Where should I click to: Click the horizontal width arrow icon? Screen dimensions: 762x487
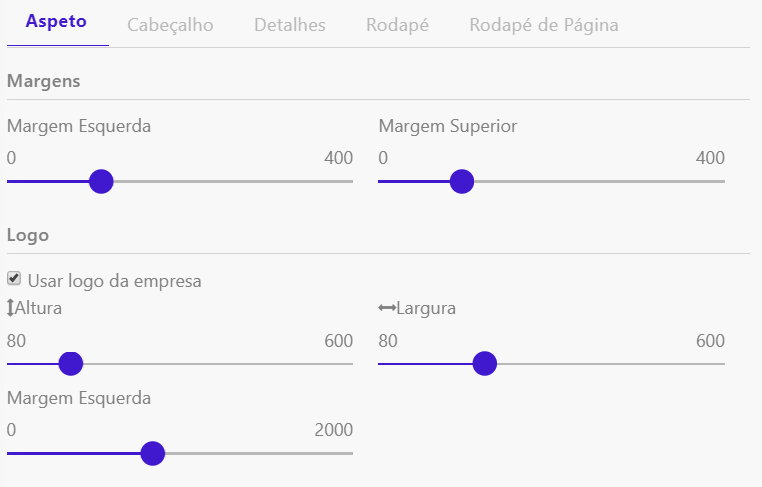[x=387, y=308]
